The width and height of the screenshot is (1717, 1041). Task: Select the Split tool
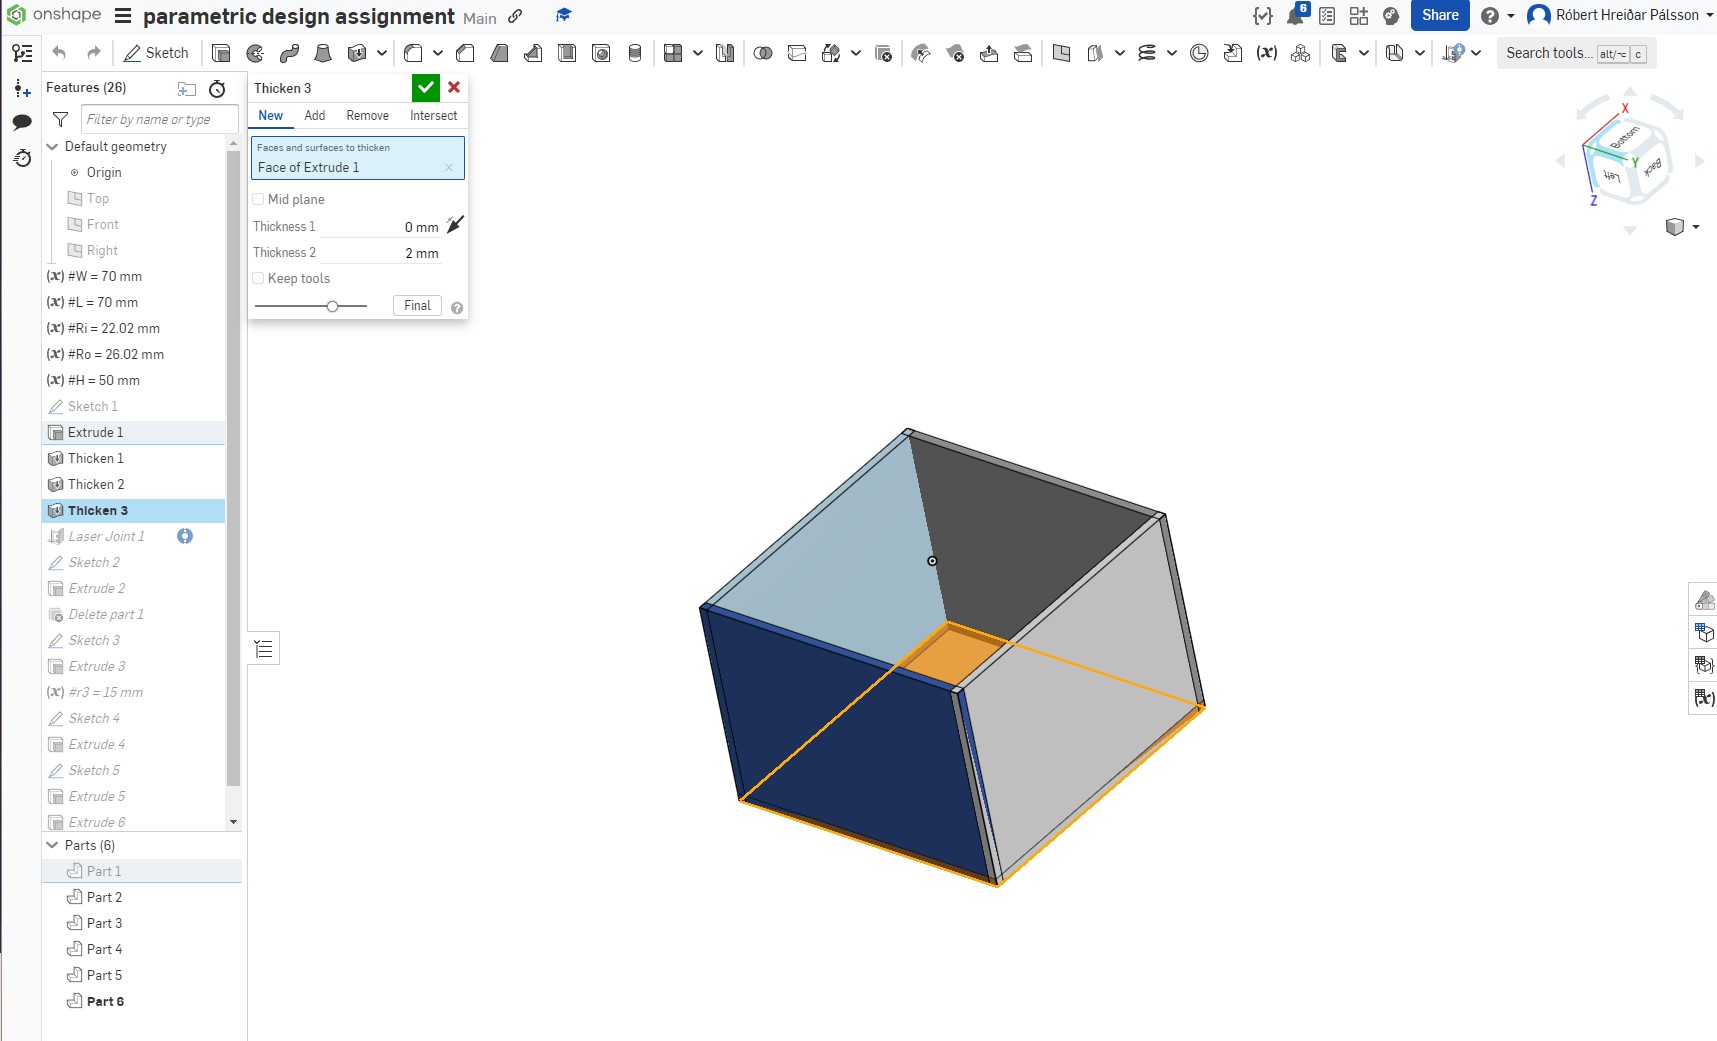click(797, 53)
